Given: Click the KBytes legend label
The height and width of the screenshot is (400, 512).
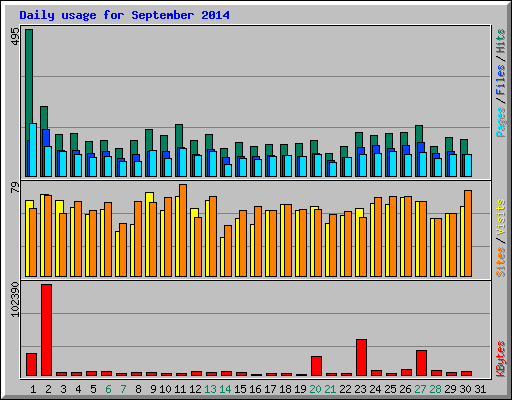Looking at the screenshot, I should click(x=501, y=359).
